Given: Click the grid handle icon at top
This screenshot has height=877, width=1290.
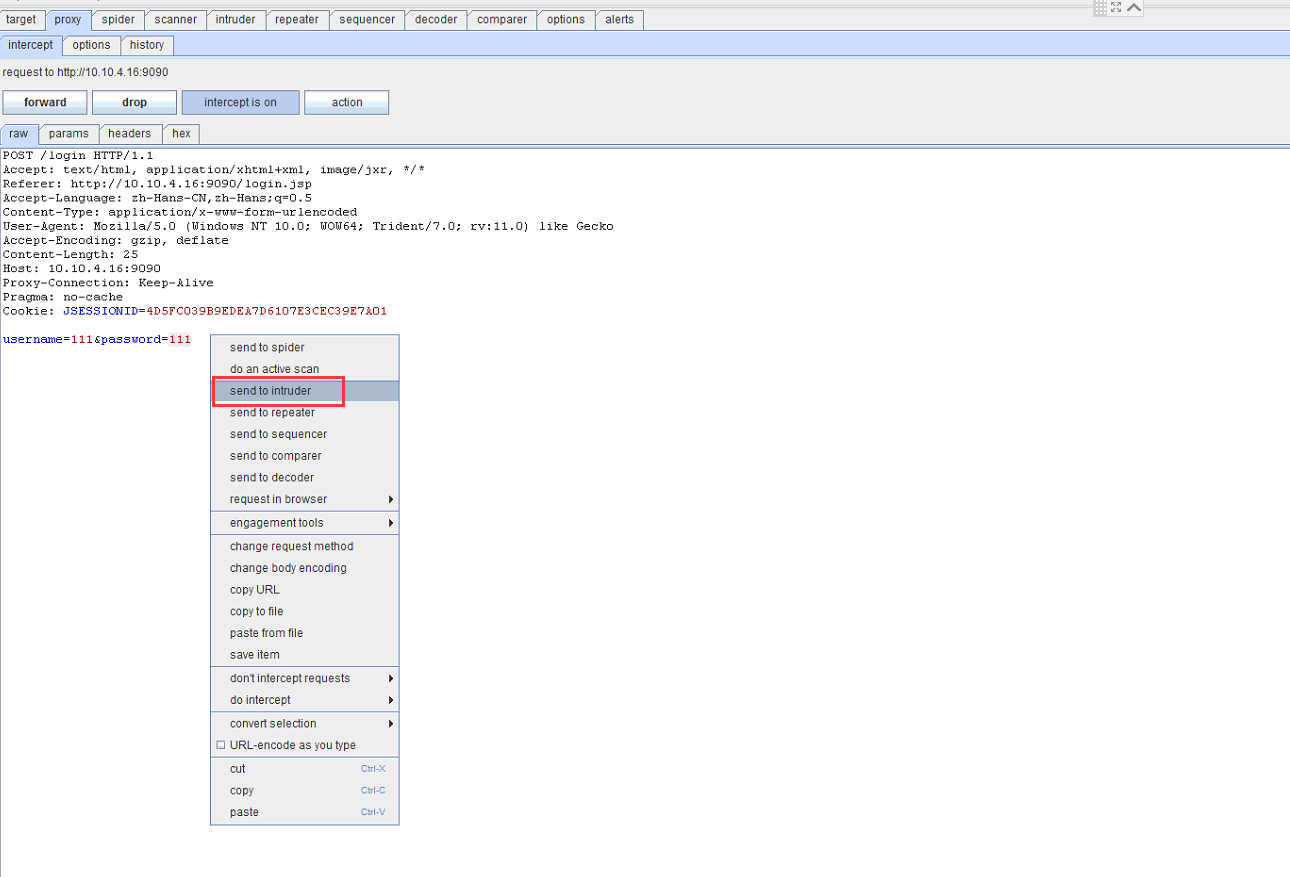Looking at the screenshot, I should coord(1100,7).
